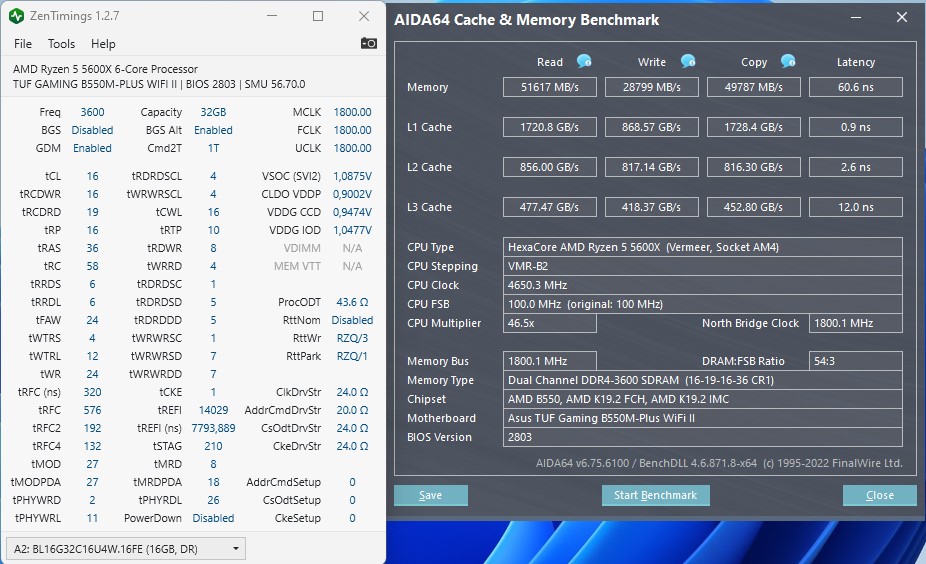Screen dimensions: 926x564
Task: Open the Help menu in ZenTimings
Action: coord(103,44)
